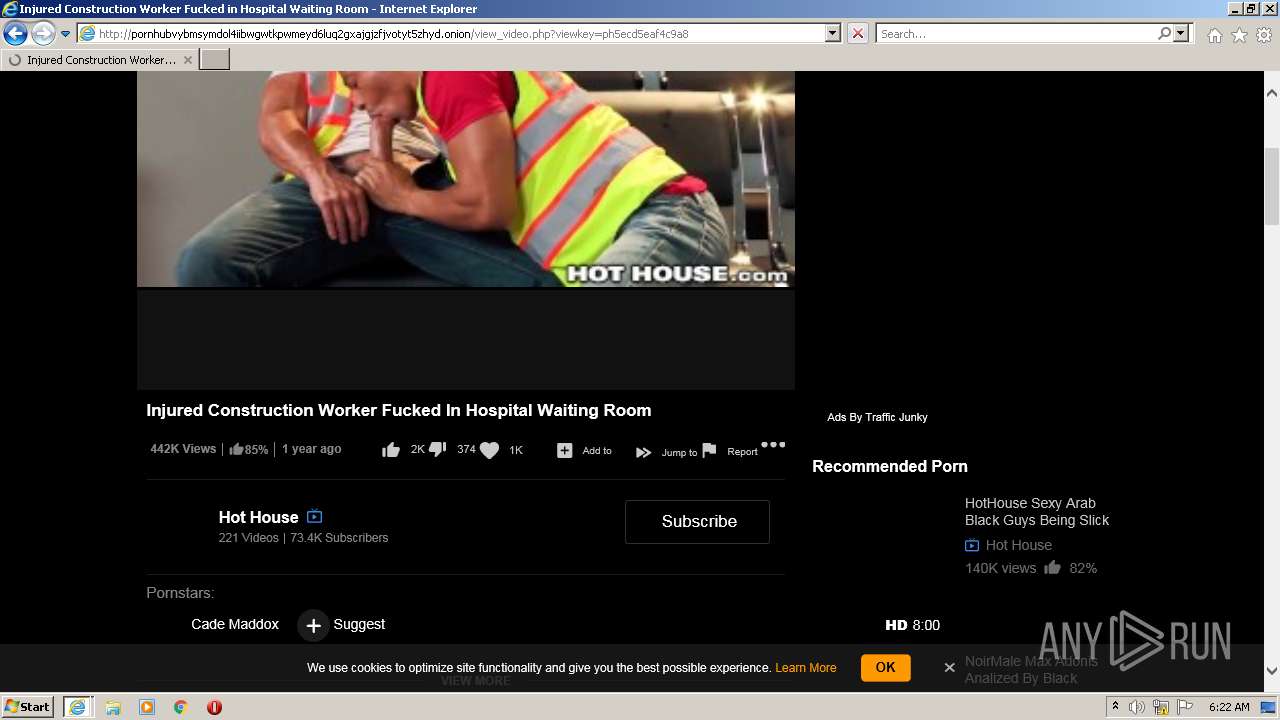Viewport: 1280px width, 720px height.
Task: Click the '442K Views' count text
Action: click(183, 449)
